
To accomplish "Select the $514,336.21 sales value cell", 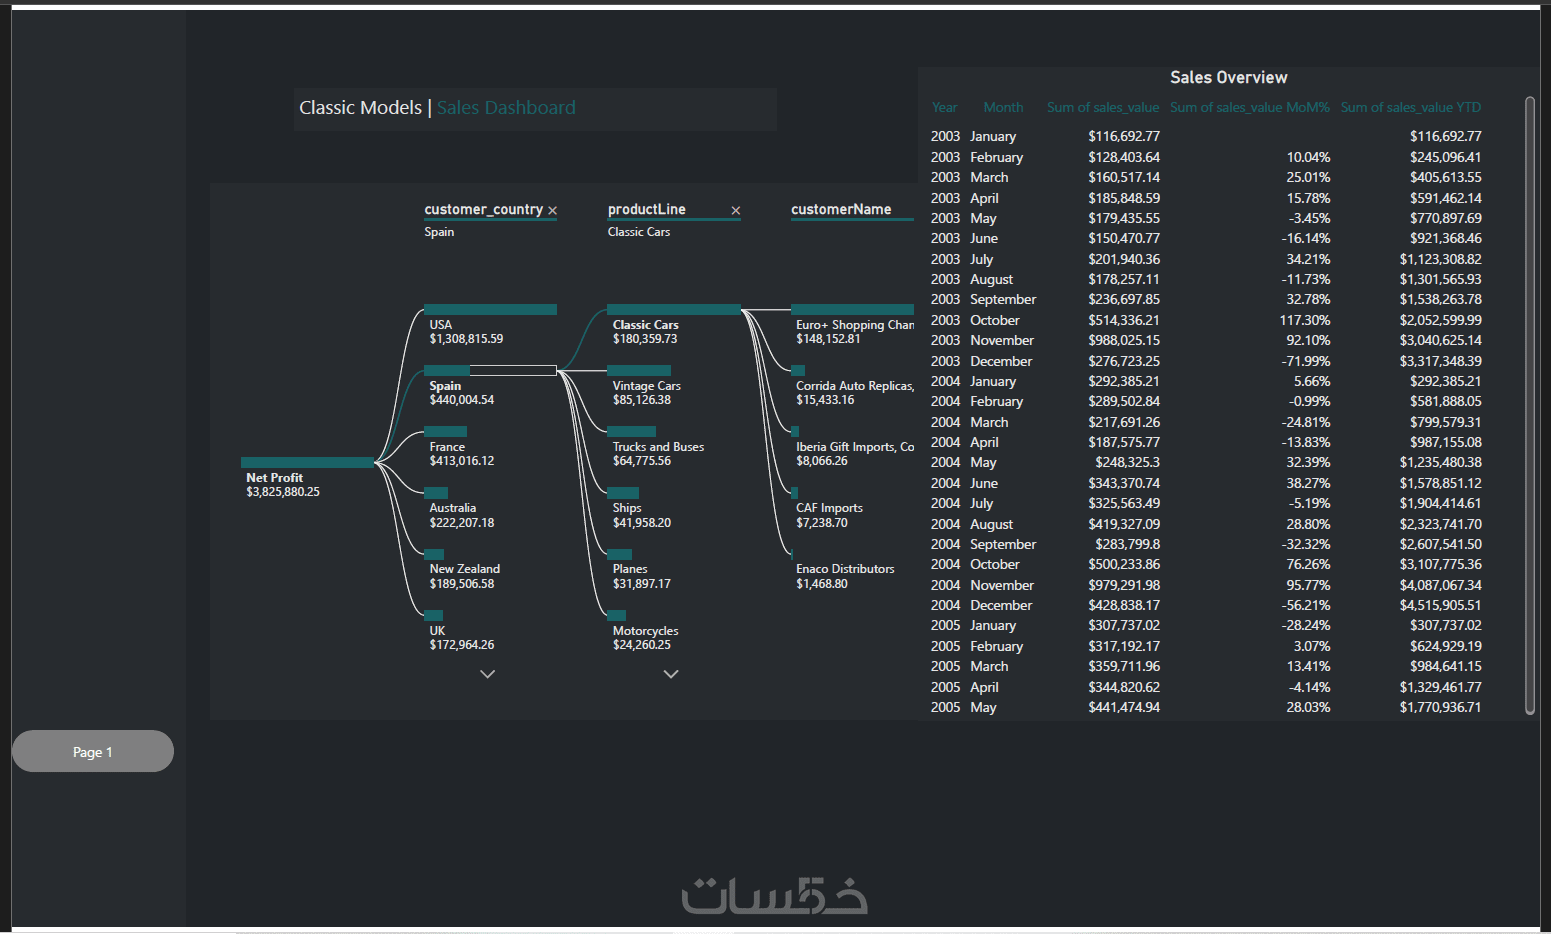I will 1124,321.
